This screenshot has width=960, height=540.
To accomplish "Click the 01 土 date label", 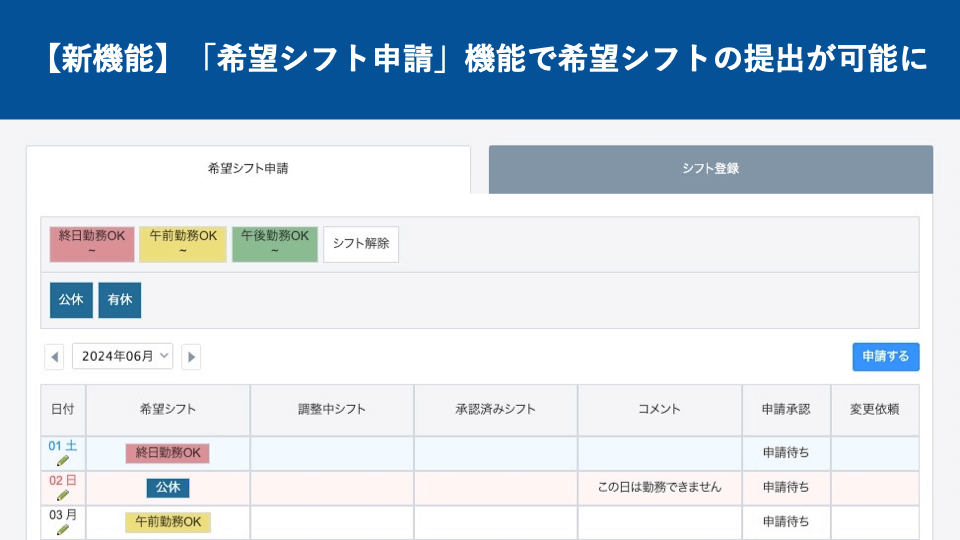I will click(x=62, y=446).
